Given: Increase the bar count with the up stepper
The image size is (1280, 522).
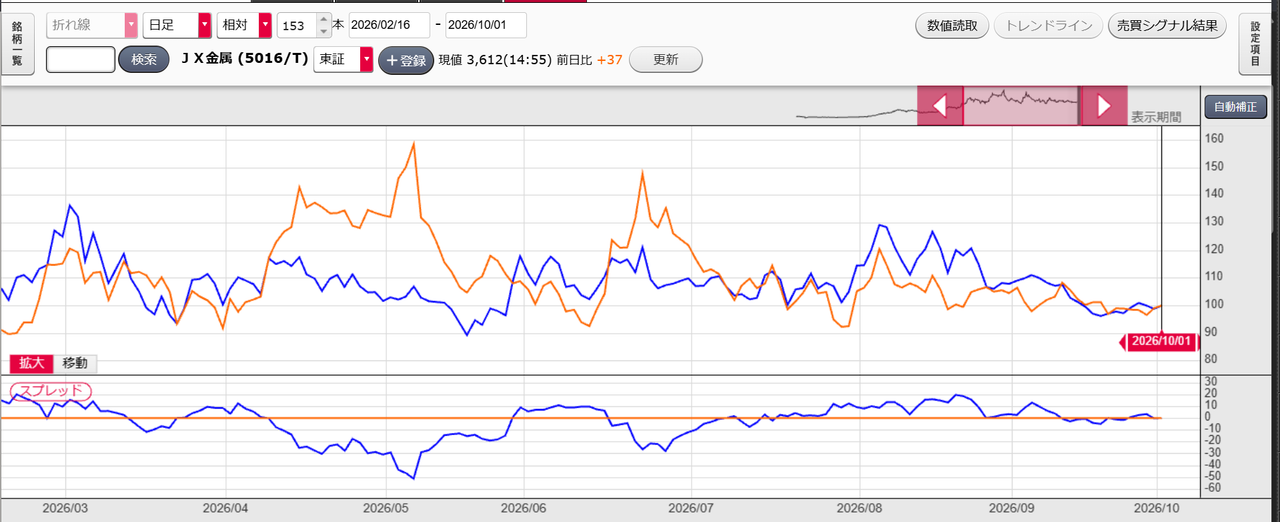Looking at the screenshot, I should 323,20.
